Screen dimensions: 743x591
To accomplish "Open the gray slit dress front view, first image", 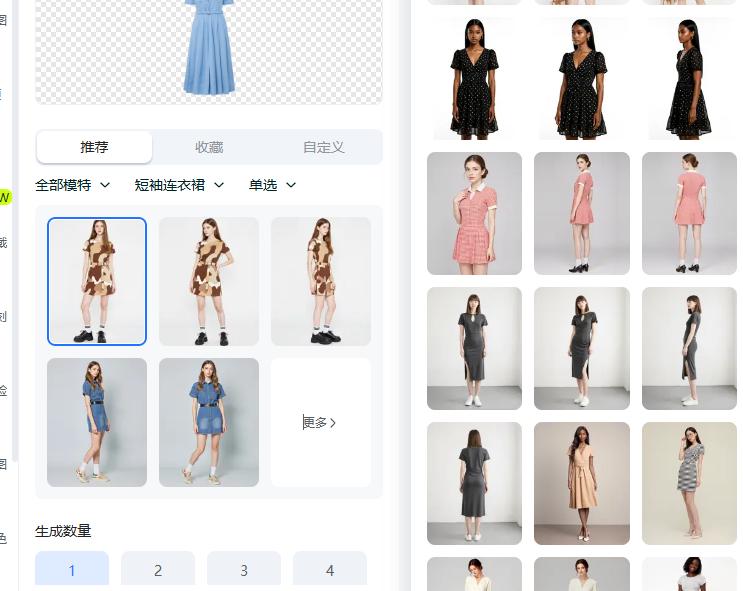I will tap(474, 348).
